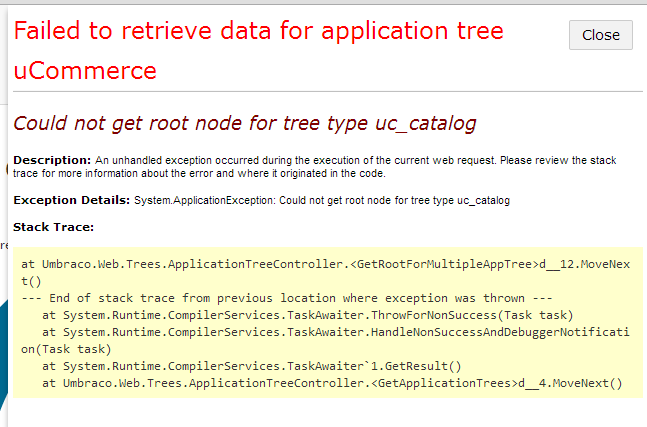The image size is (647, 427).
Task: Click the 'TaskAwaiter`1.GetResult()' stack line
Action: (252, 366)
